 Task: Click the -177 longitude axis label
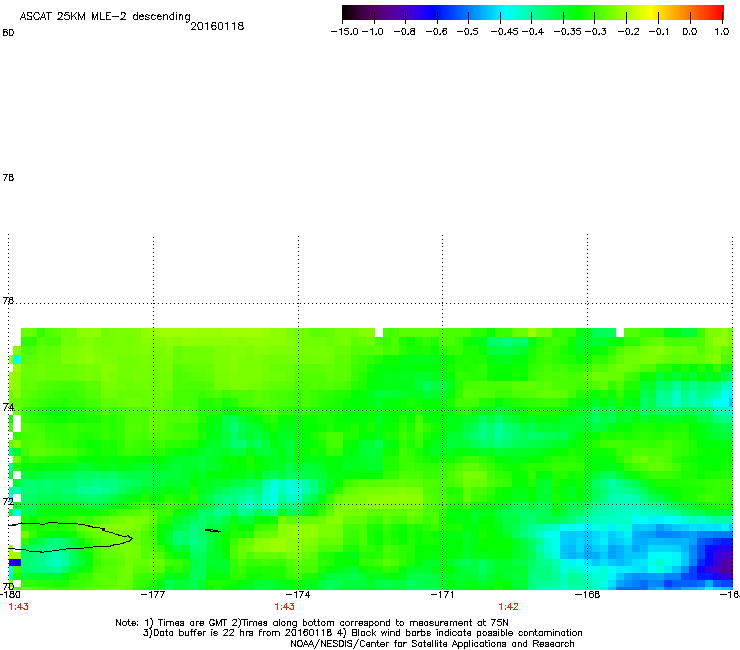tap(153, 595)
